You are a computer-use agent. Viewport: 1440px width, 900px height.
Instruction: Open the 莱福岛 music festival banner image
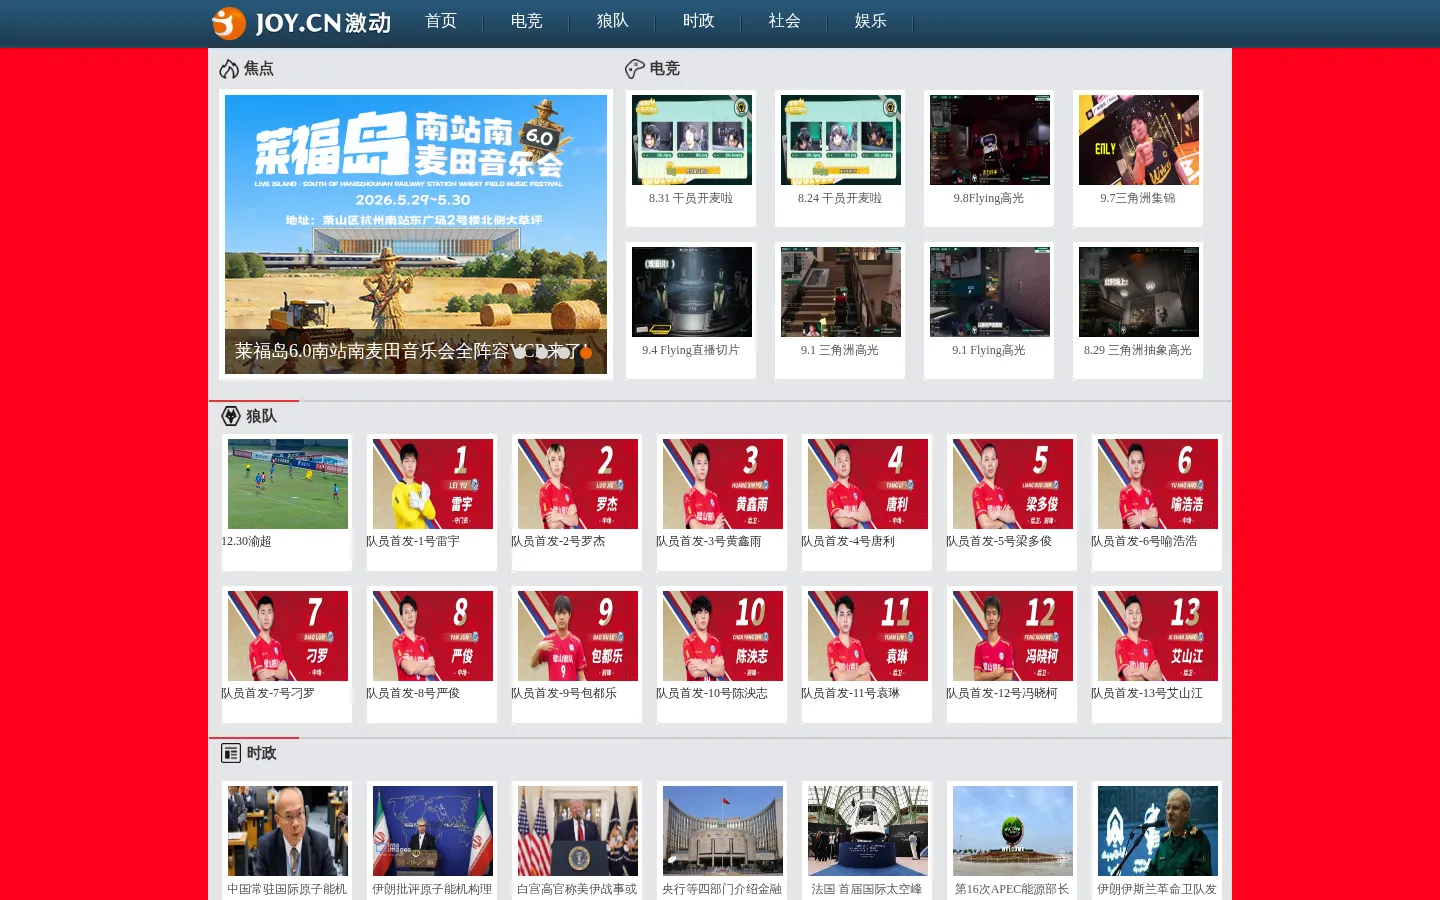tap(416, 234)
